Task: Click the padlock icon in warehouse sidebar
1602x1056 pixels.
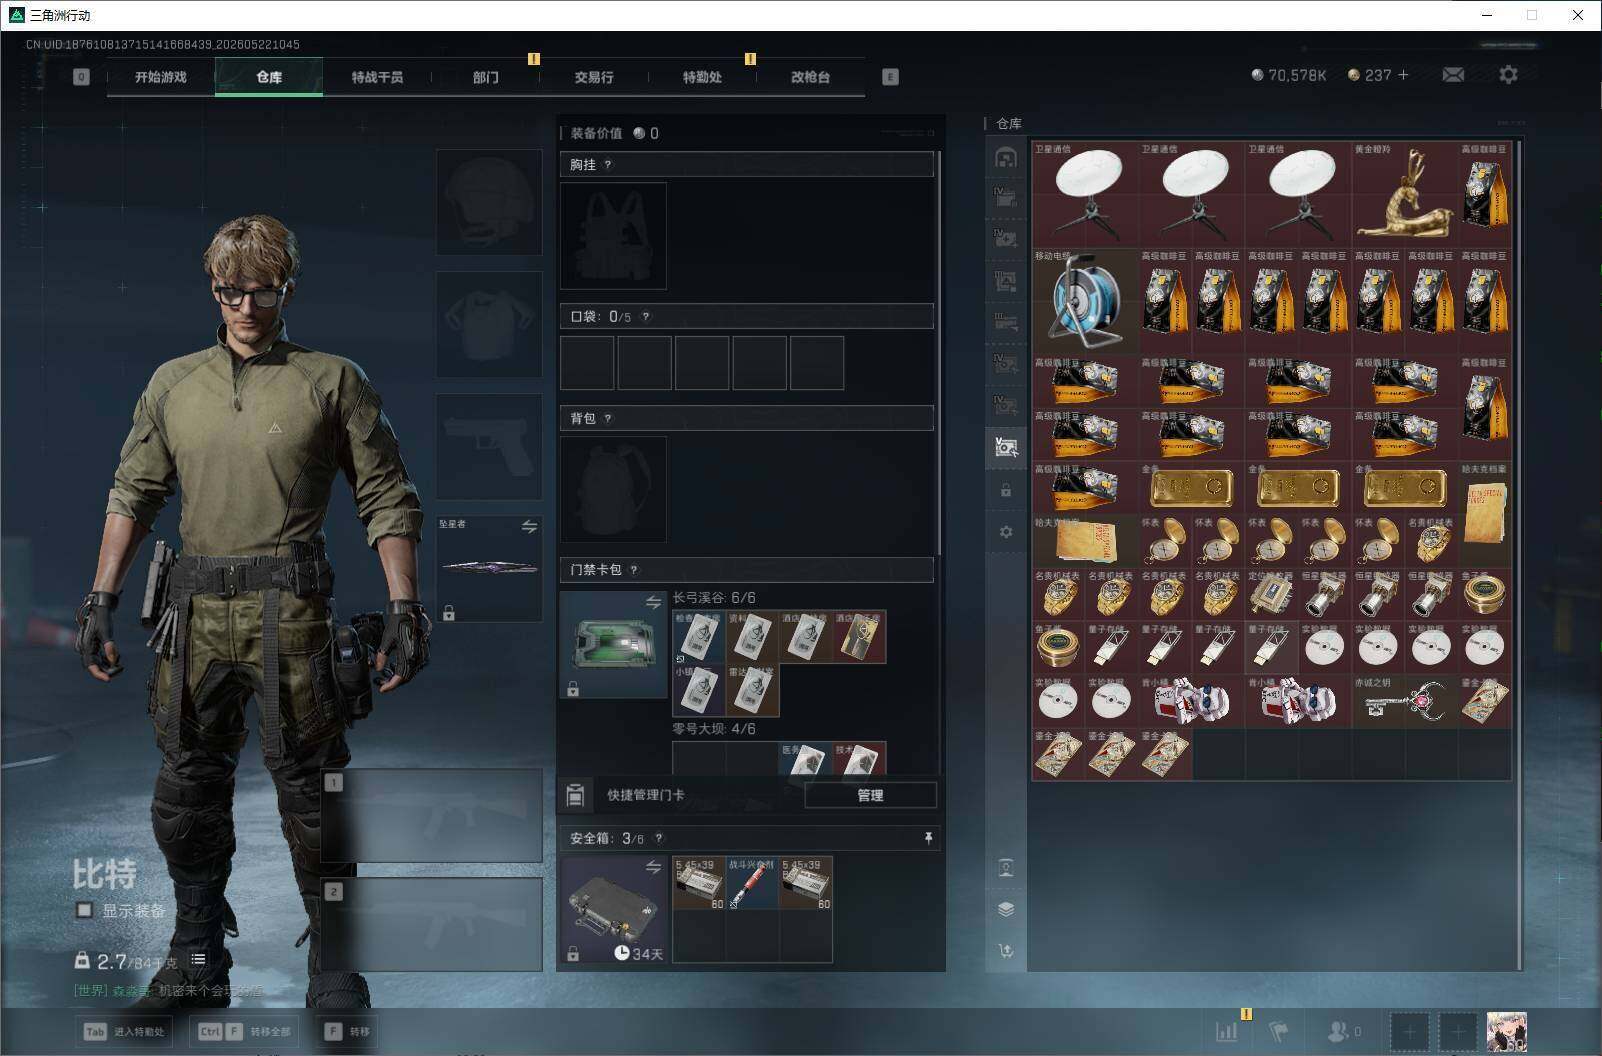Action: [x=1006, y=491]
